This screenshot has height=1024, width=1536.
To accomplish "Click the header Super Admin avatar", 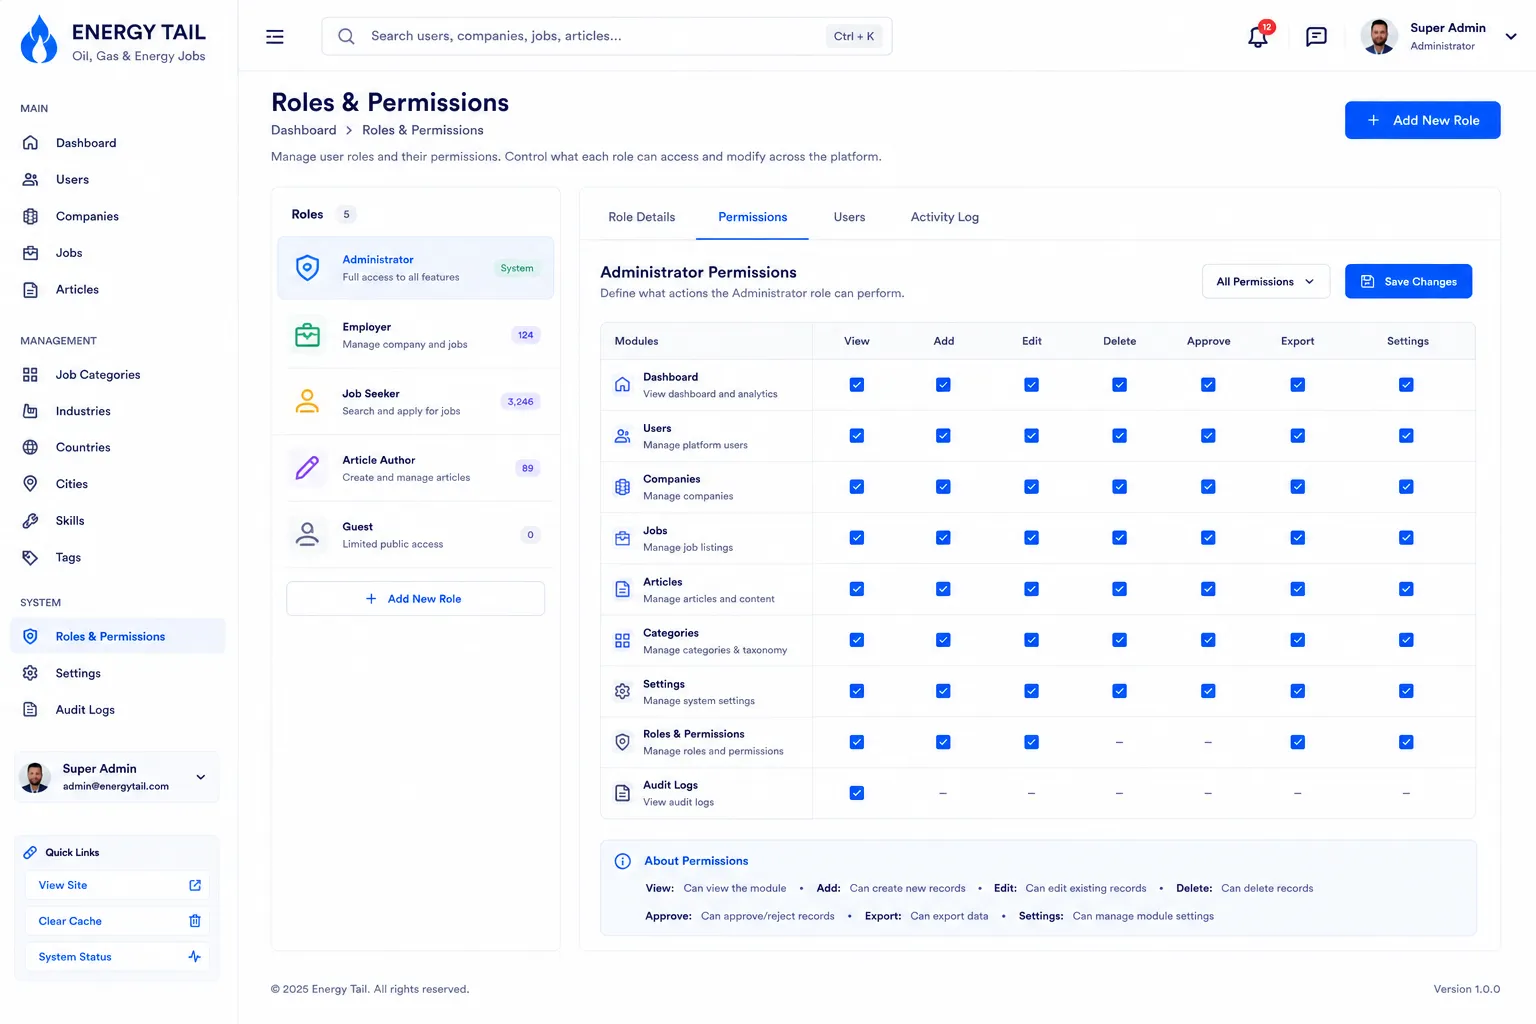I will (1379, 37).
